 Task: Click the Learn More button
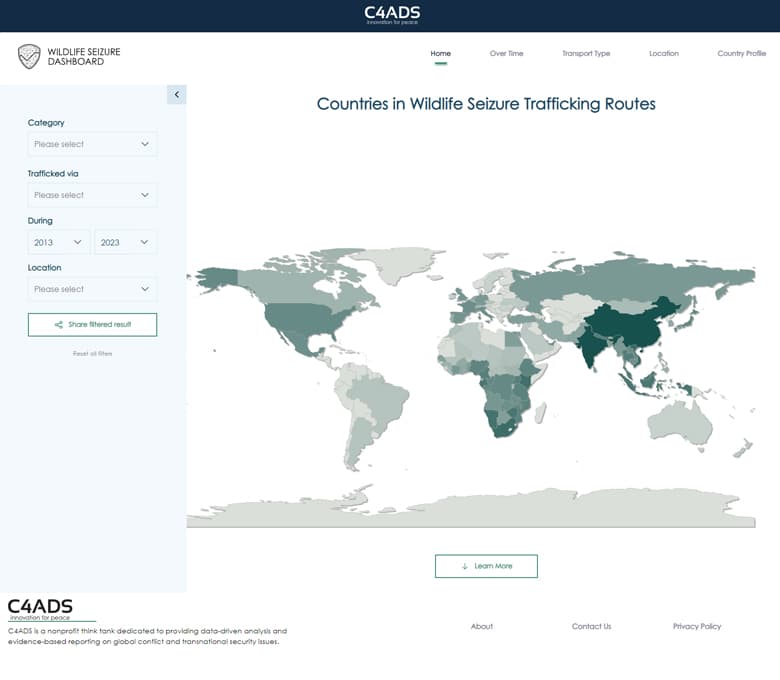click(486, 566)
